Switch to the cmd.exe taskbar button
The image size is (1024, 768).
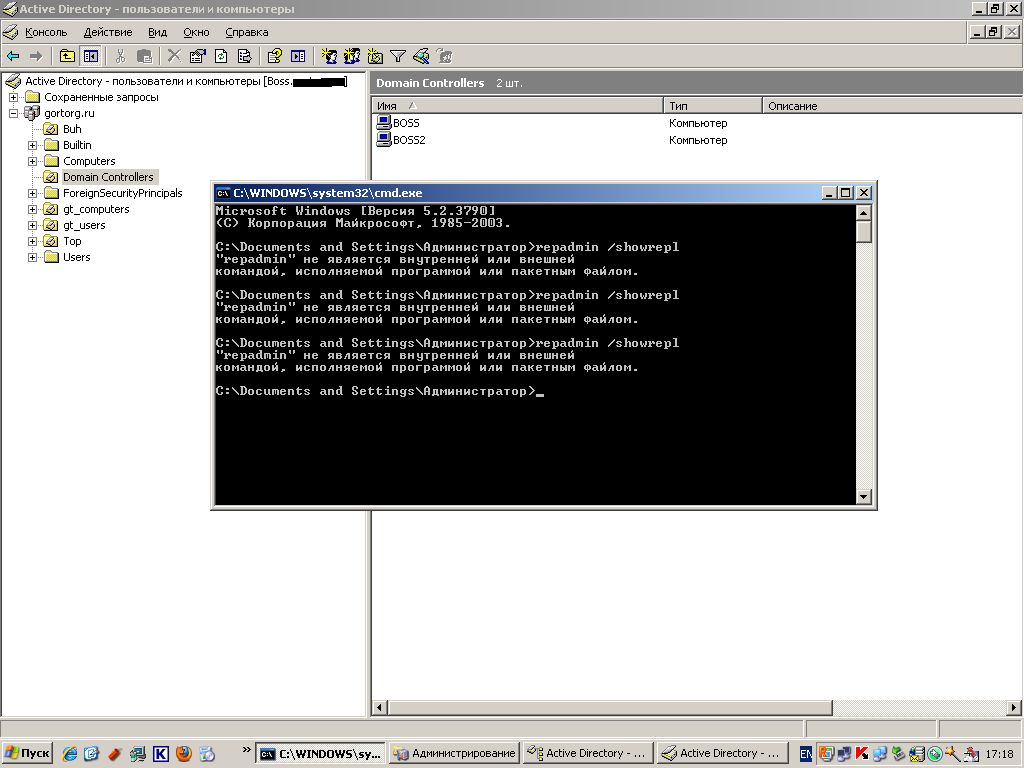click(x=320, y=754)
